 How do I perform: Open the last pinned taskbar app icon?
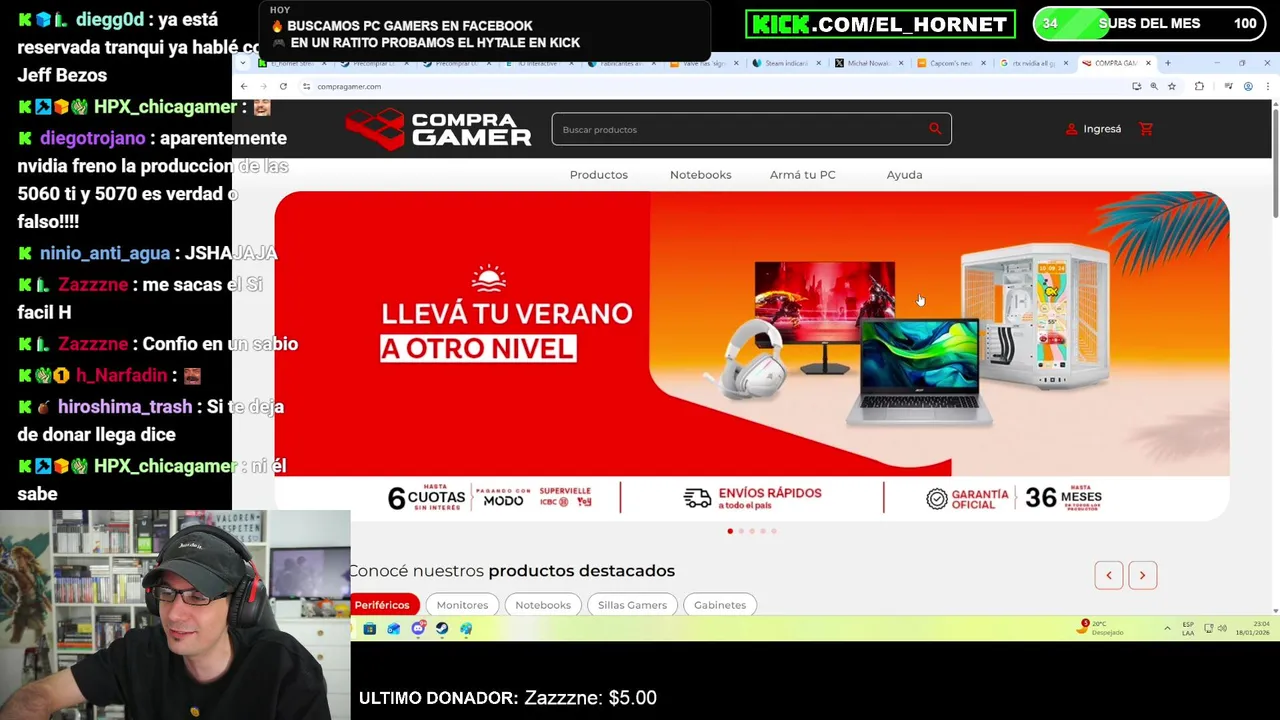pyautogui.click(x=466, y=629)
